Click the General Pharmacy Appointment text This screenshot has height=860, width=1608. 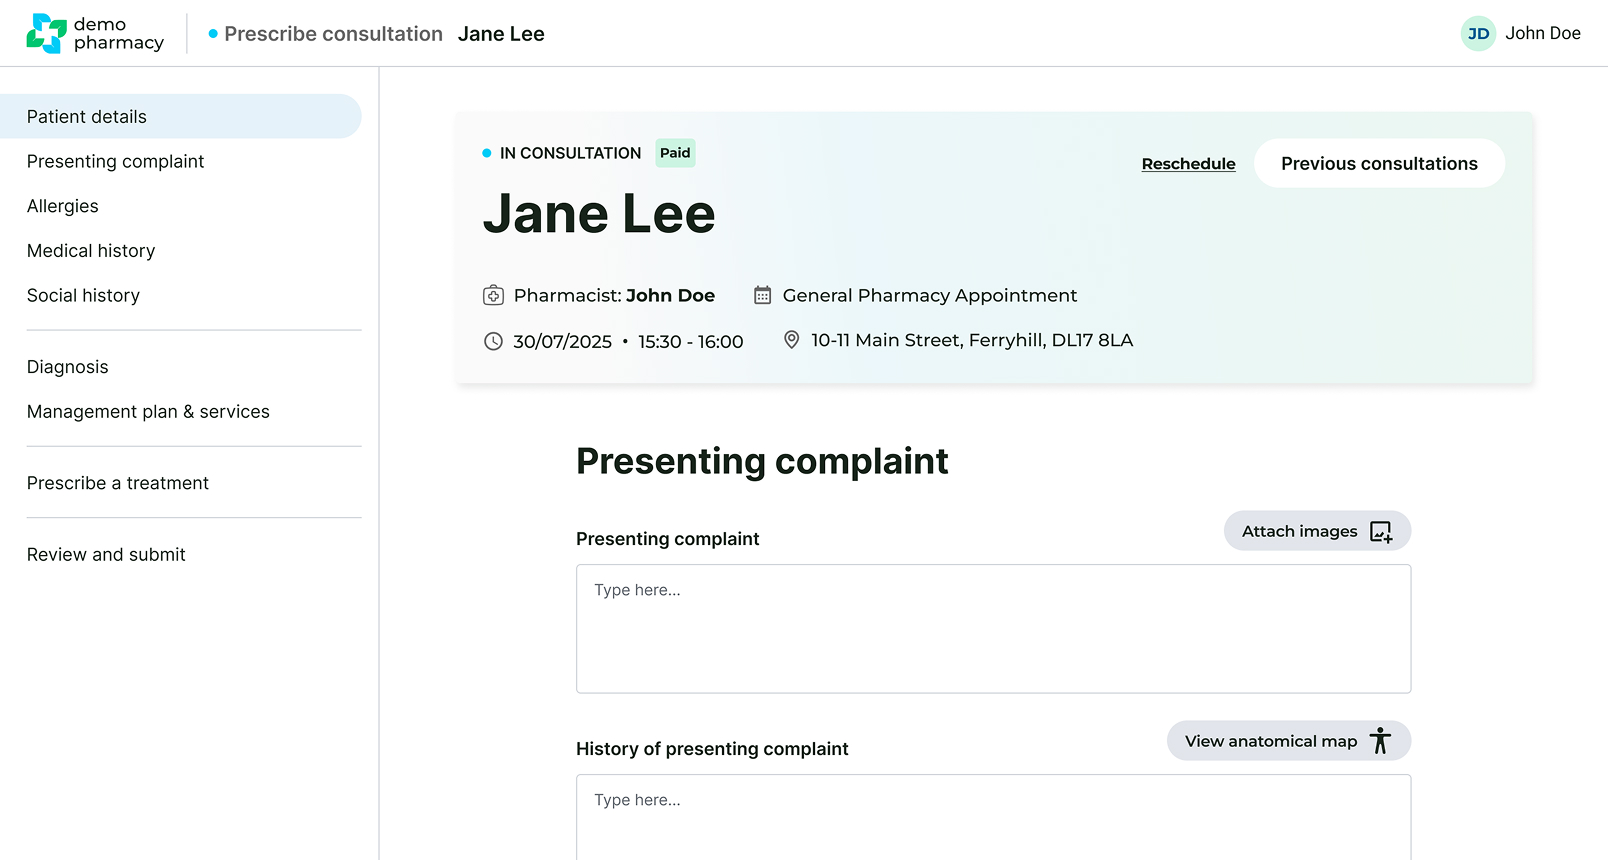(929, 295)
